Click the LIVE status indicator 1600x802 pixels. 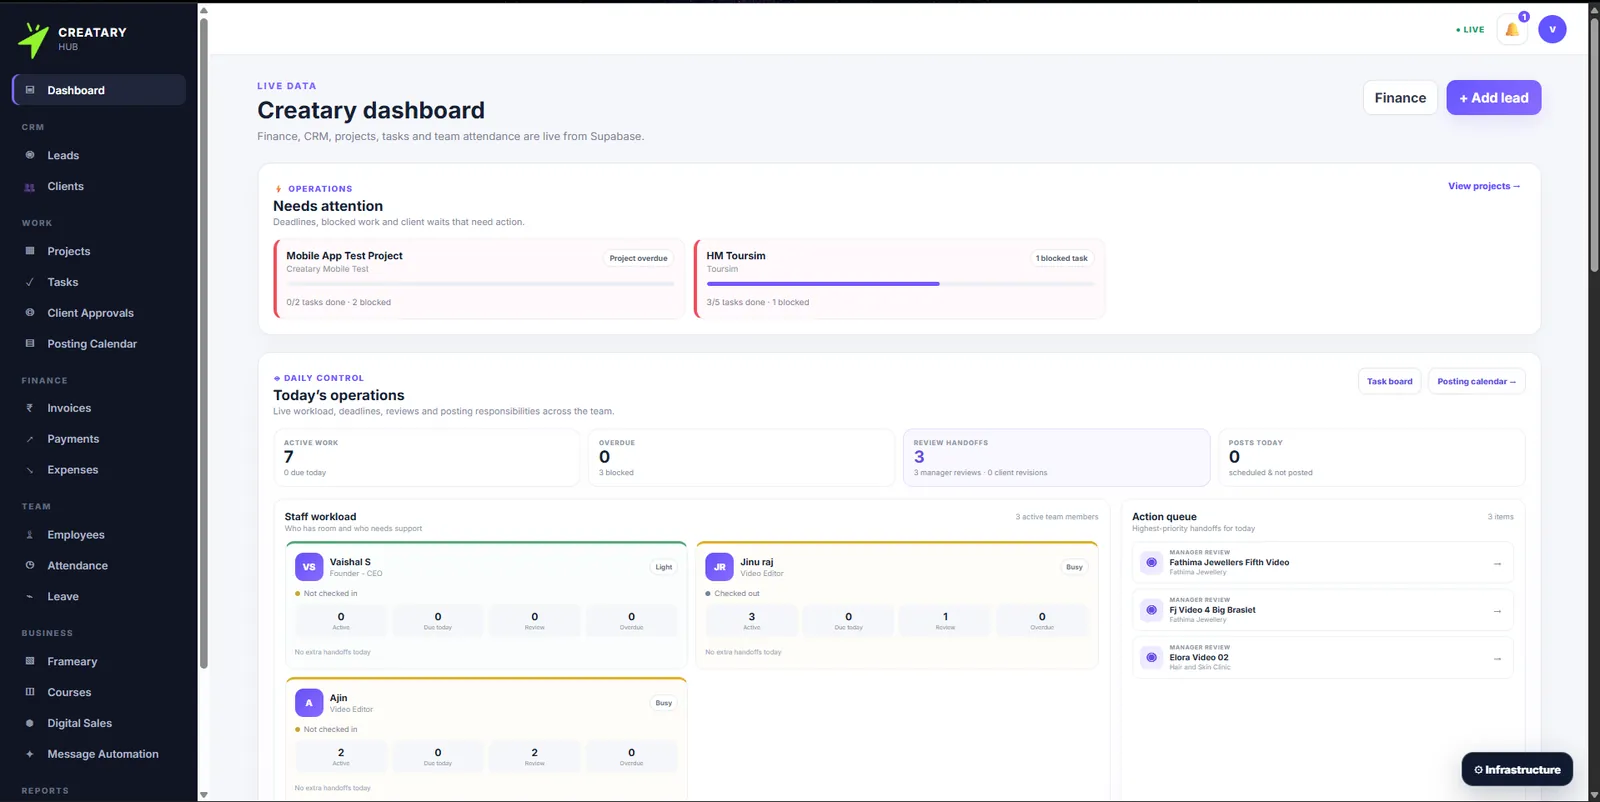coord(1470,30)
